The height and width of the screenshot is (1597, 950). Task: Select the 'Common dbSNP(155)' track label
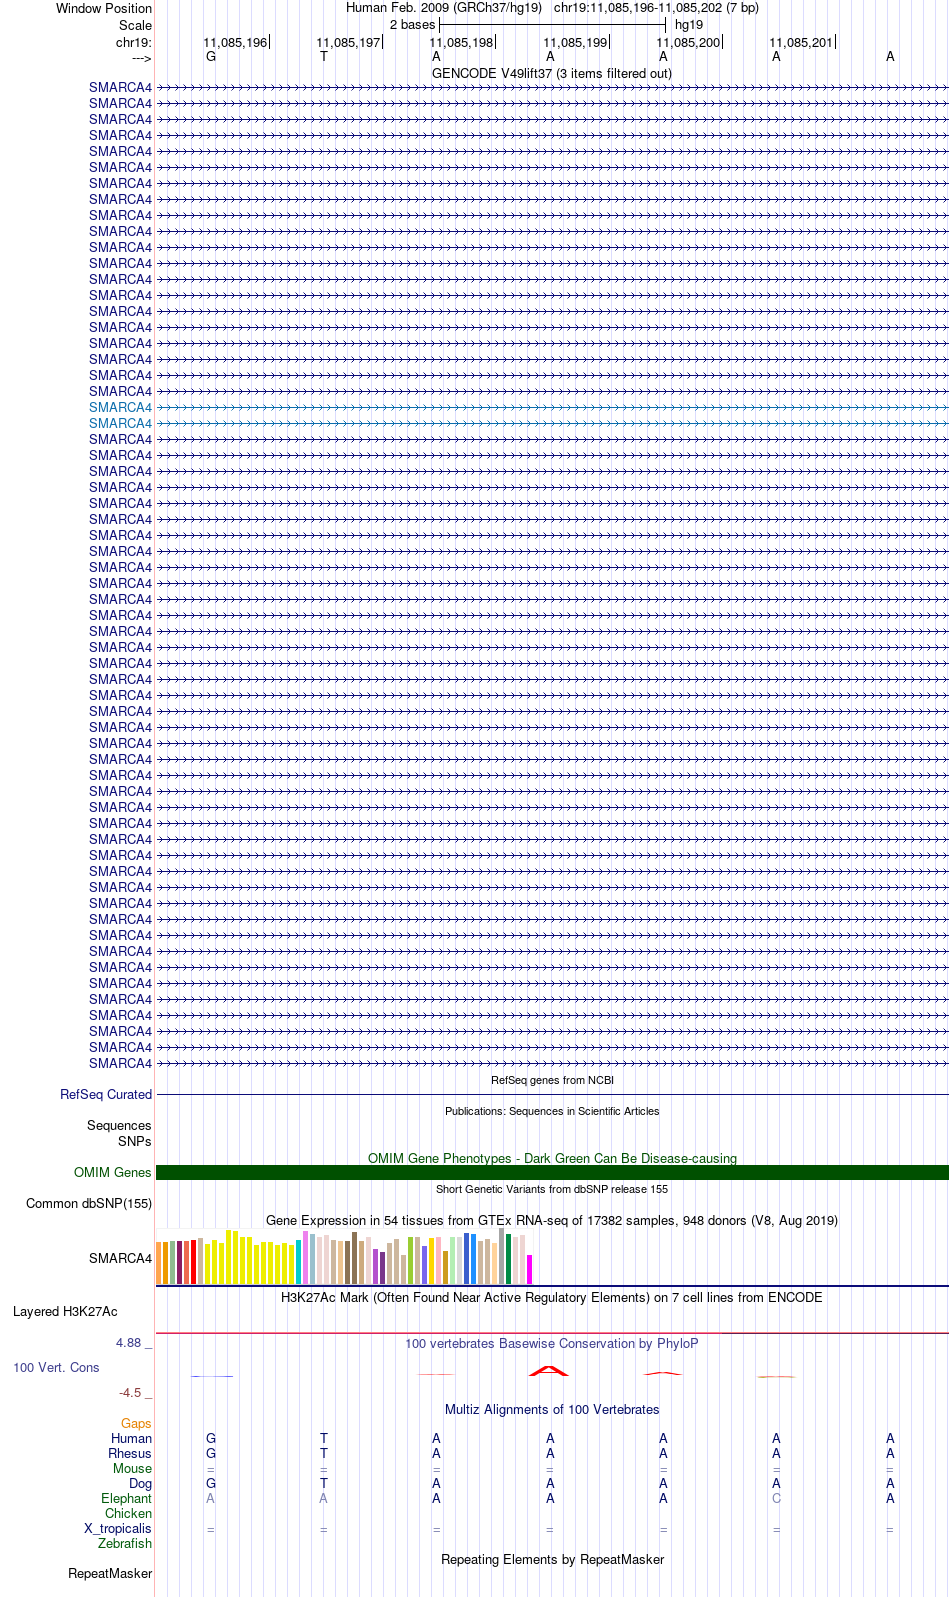point(89,1204)
